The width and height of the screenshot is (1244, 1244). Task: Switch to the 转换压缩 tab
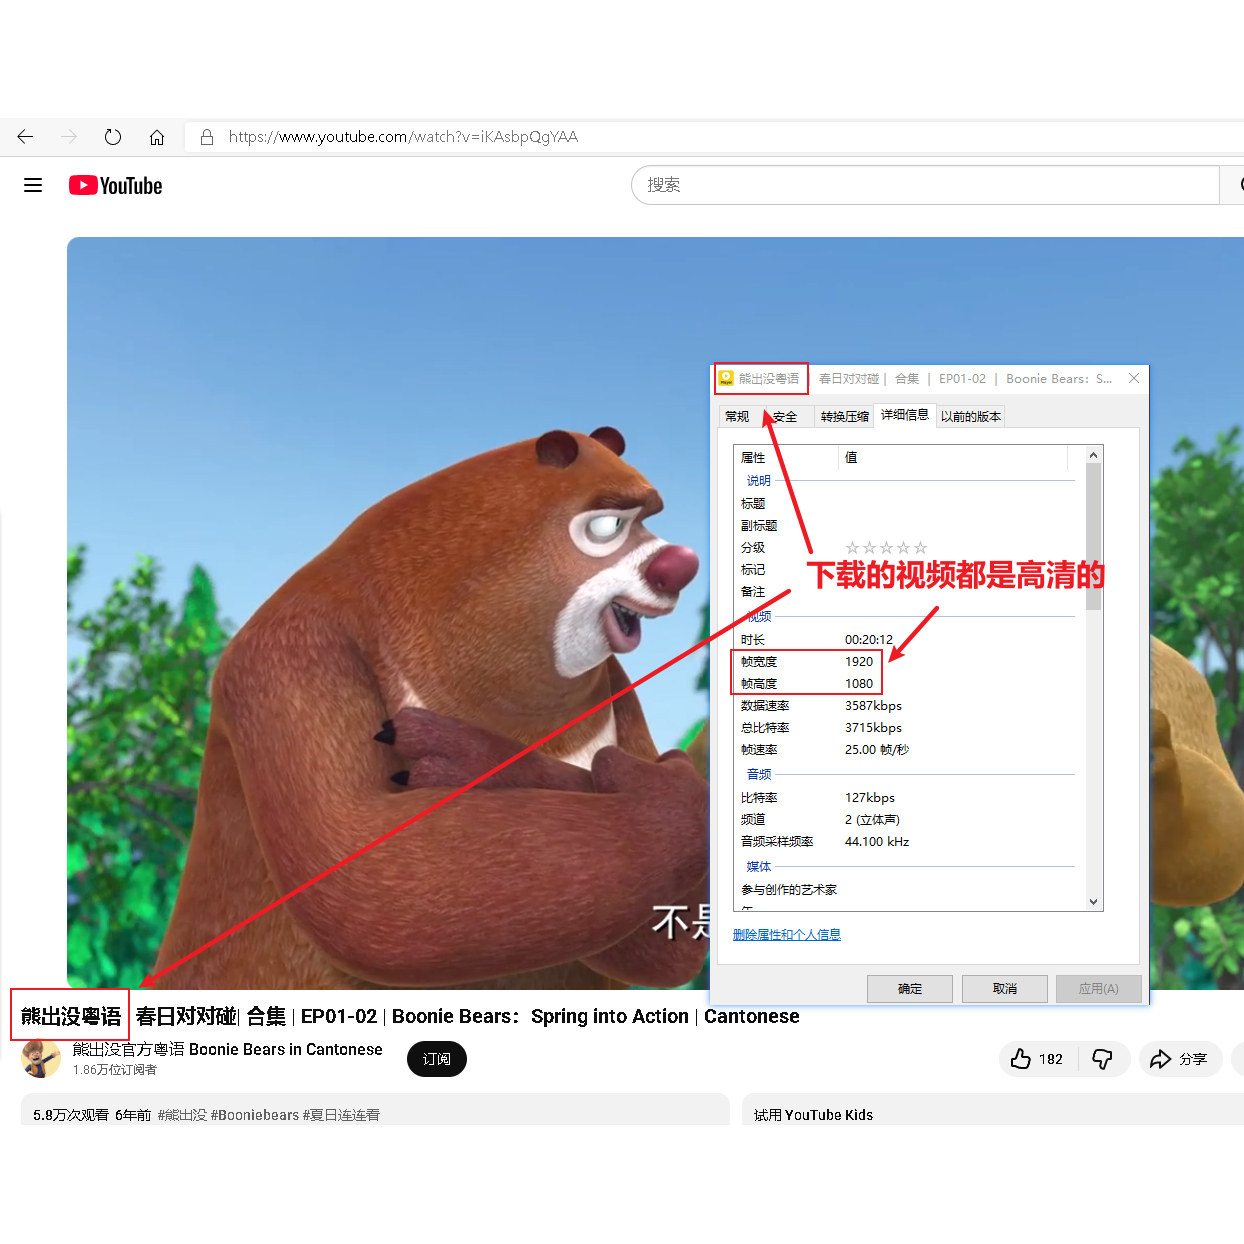(845, 416)
